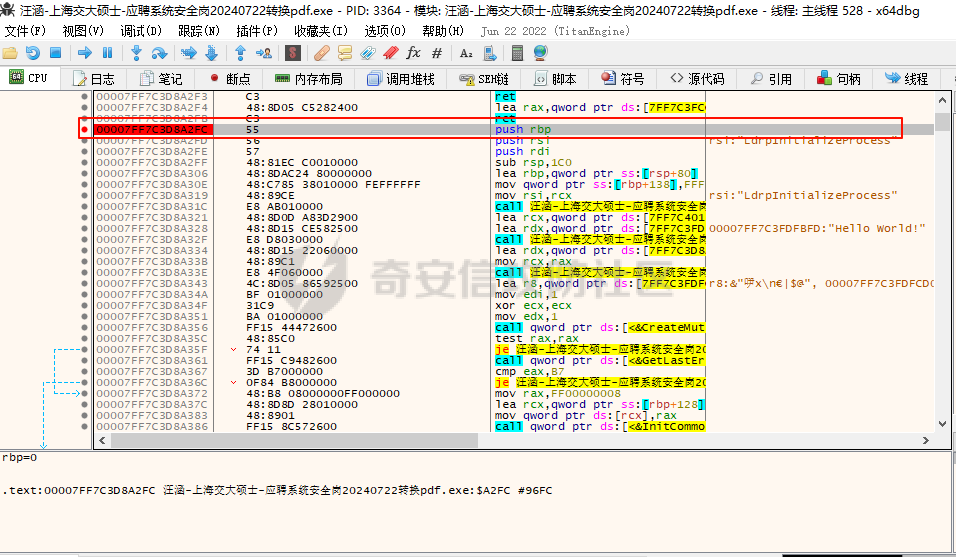Click the disassembly vertical scrollbar down arrow
The width and height of the screenshot is (956, 557).
(x=943, y=424)
